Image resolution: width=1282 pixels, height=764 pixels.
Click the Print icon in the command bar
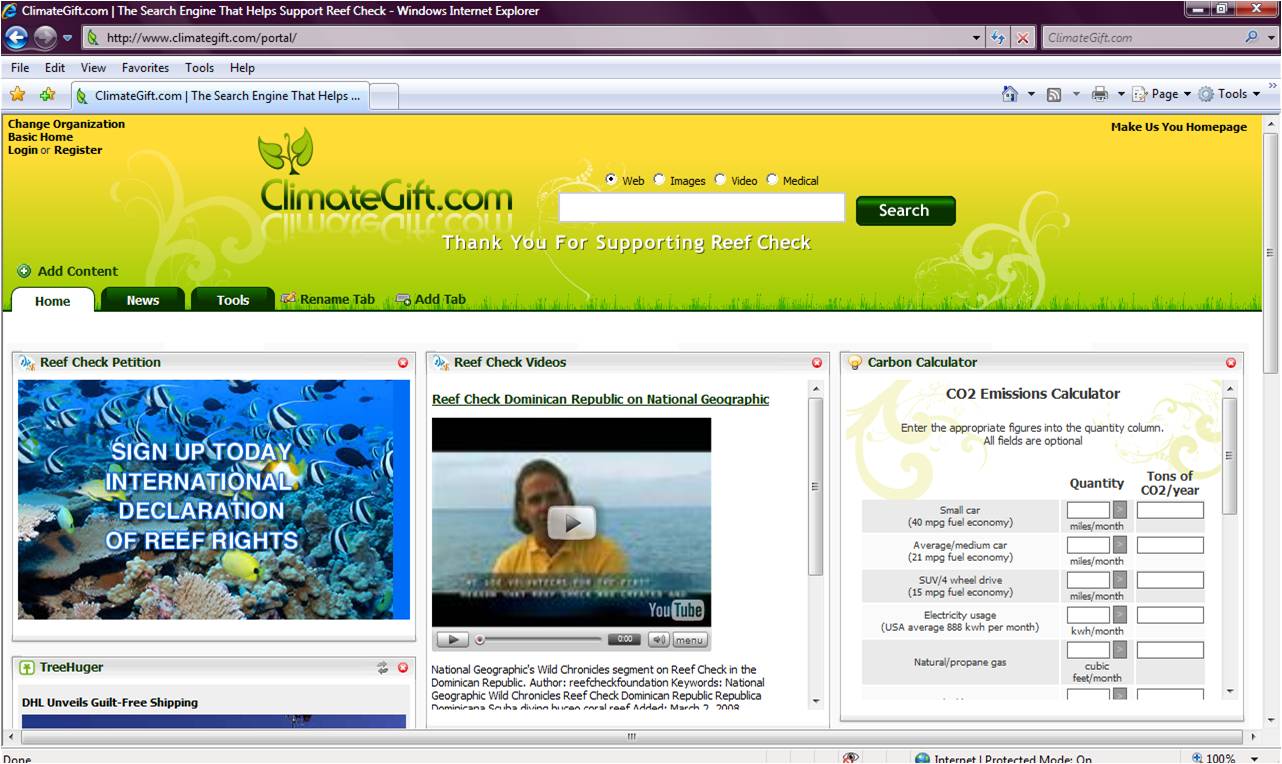[1100, 94]
